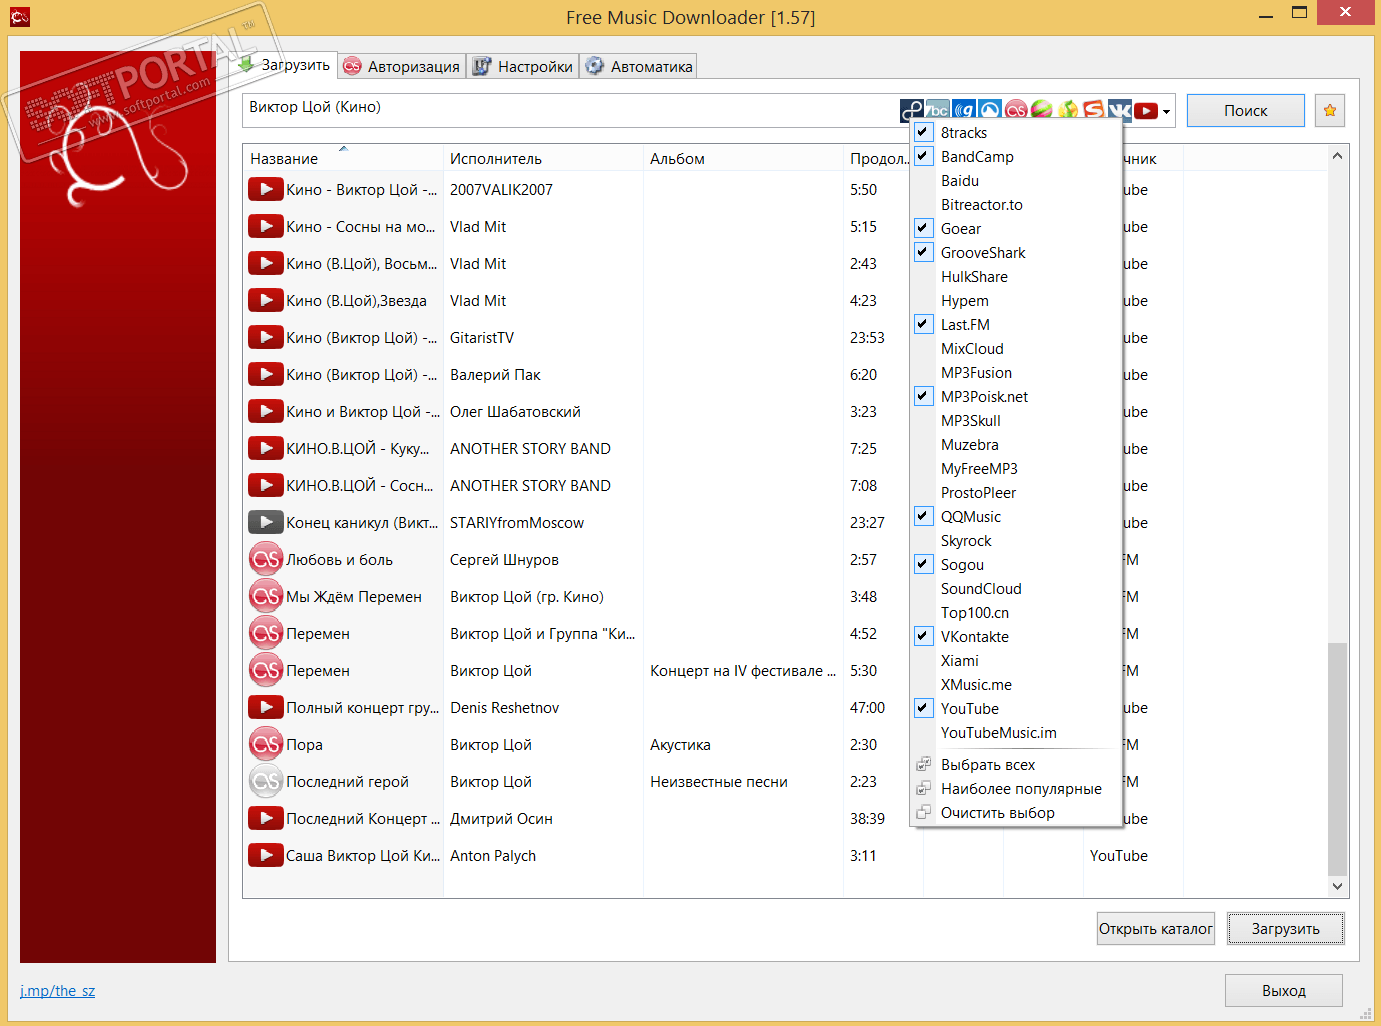
Task: Enable the MixCloud source in the menu
Action: pyautogui.click(x=1016, y=348)
